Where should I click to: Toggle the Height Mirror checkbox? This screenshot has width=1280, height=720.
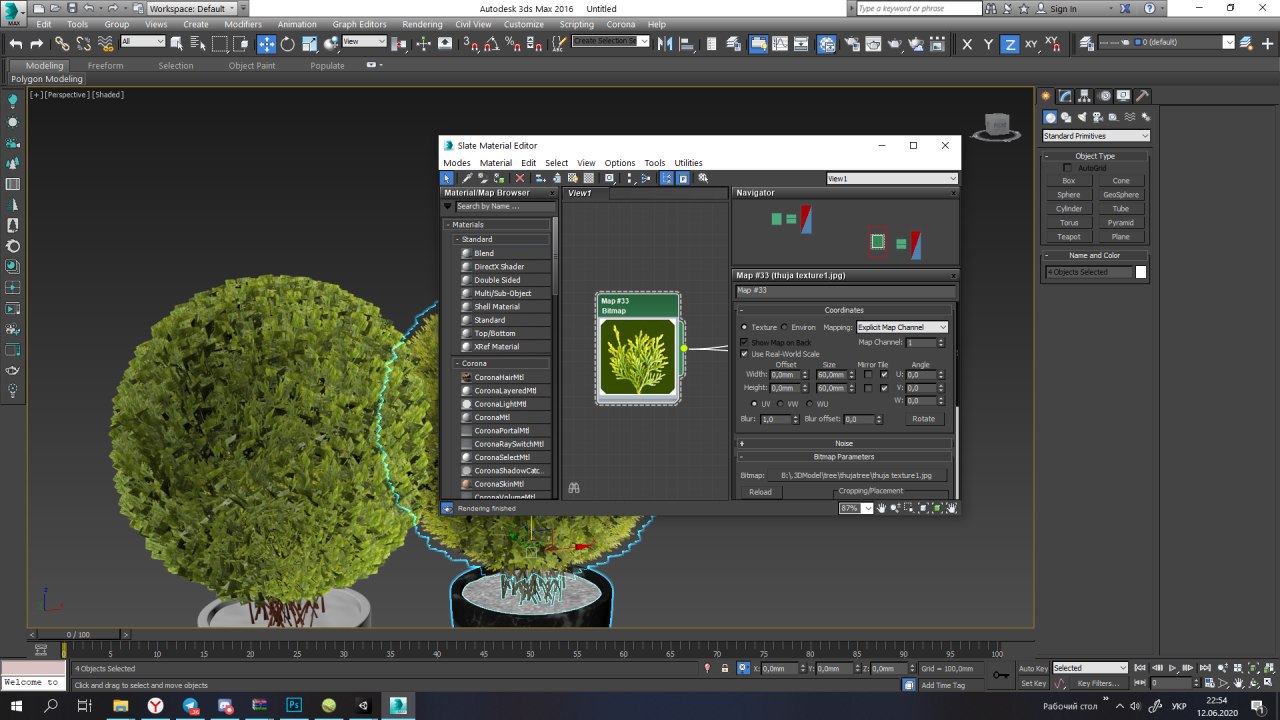[868, 388]
